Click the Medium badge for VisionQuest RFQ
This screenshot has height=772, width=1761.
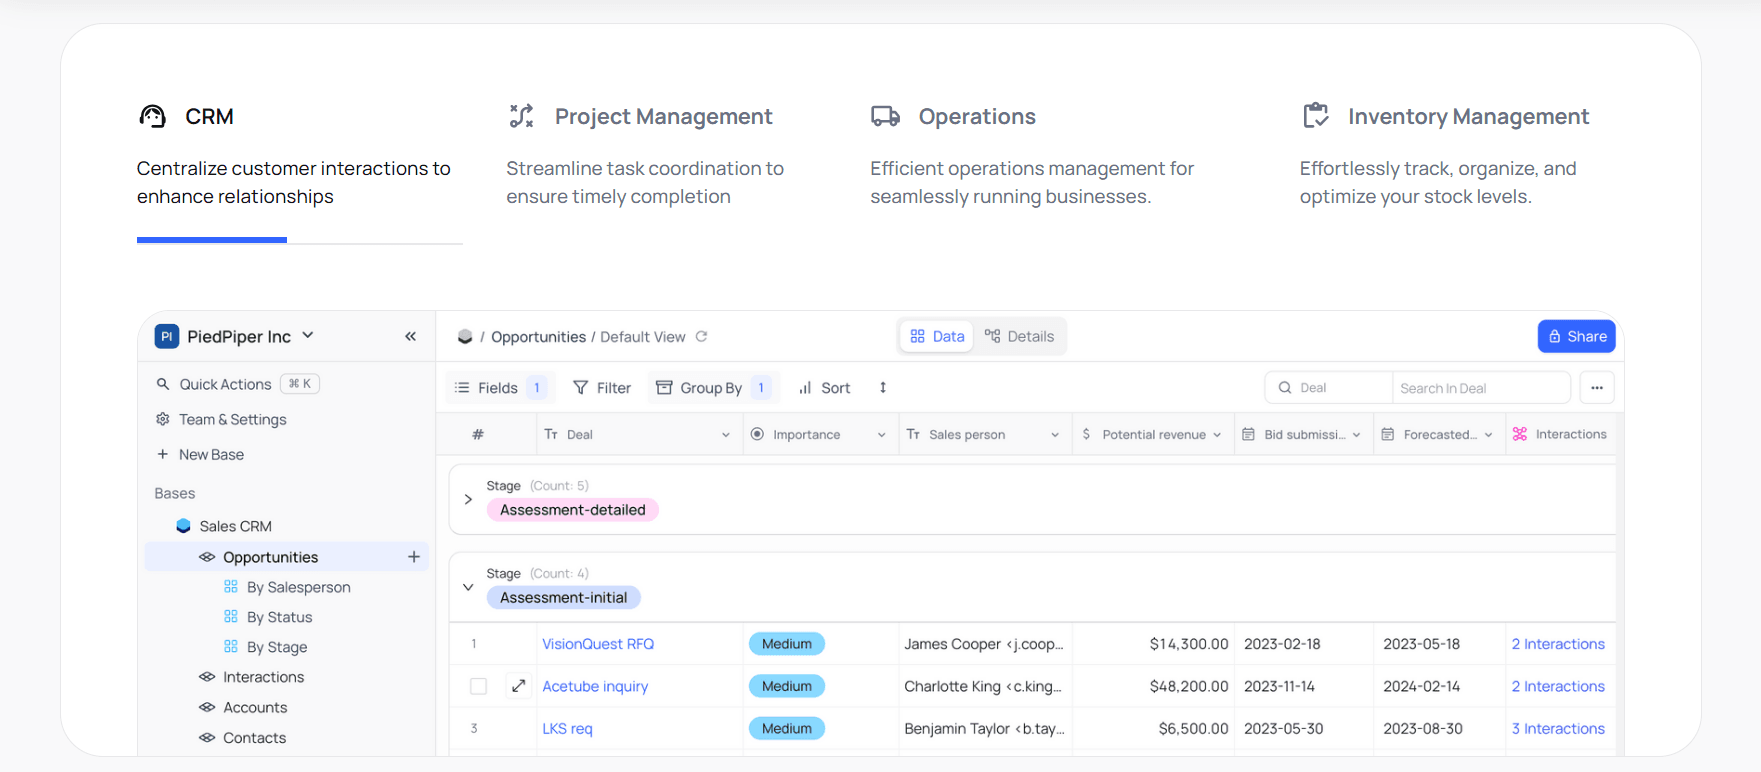pyautogui.click(x=787, y=644)
